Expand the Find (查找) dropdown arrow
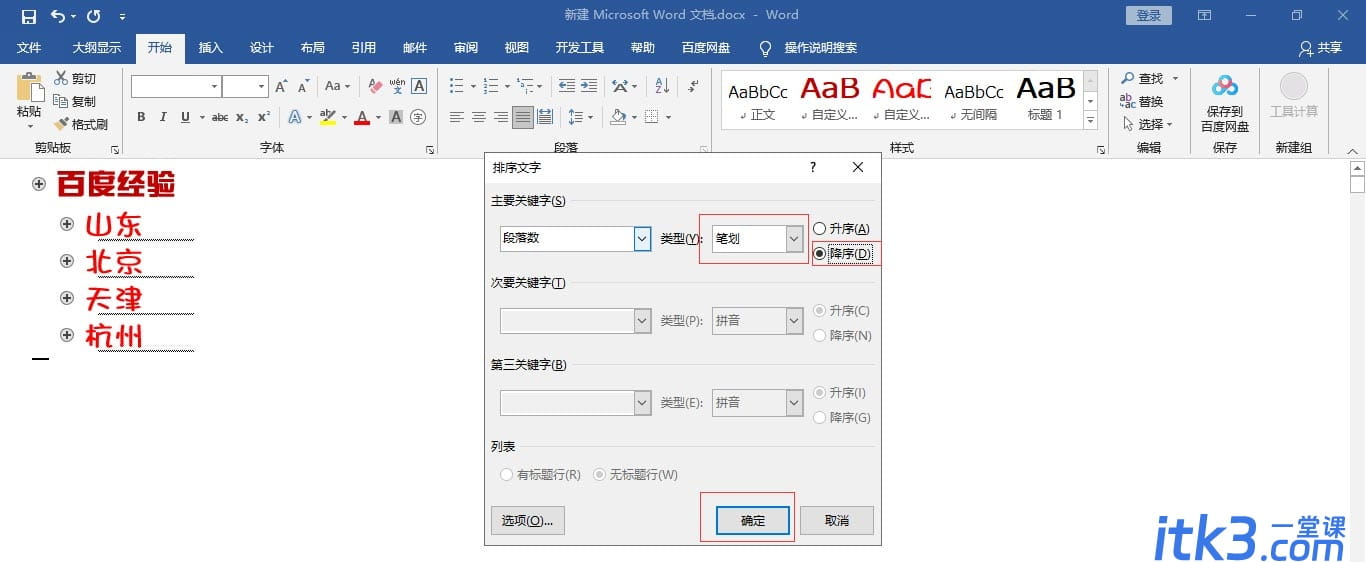Image resolution: width=1366 pixels, height=562 pixels. click(1175, 78)
